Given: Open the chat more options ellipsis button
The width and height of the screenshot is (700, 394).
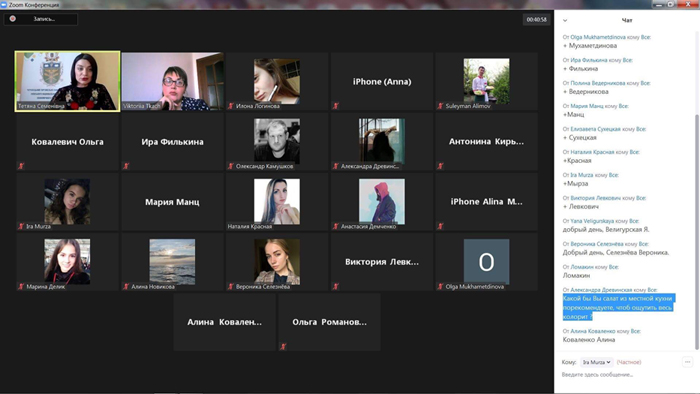Looking at the screenshot, I should [688, 362].
